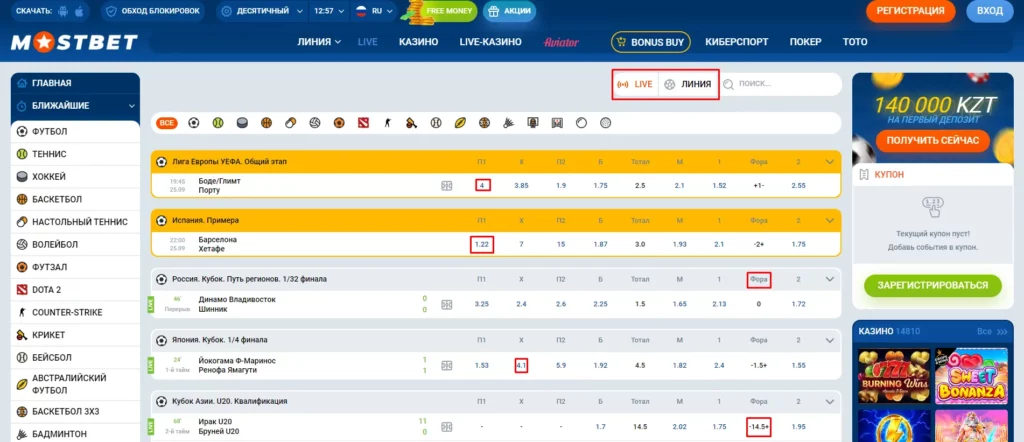Image resolution: width=1024 pixels, height=442 pixels.
Task: Select the table tennis icon in filter row
Action: pos(290,123)
